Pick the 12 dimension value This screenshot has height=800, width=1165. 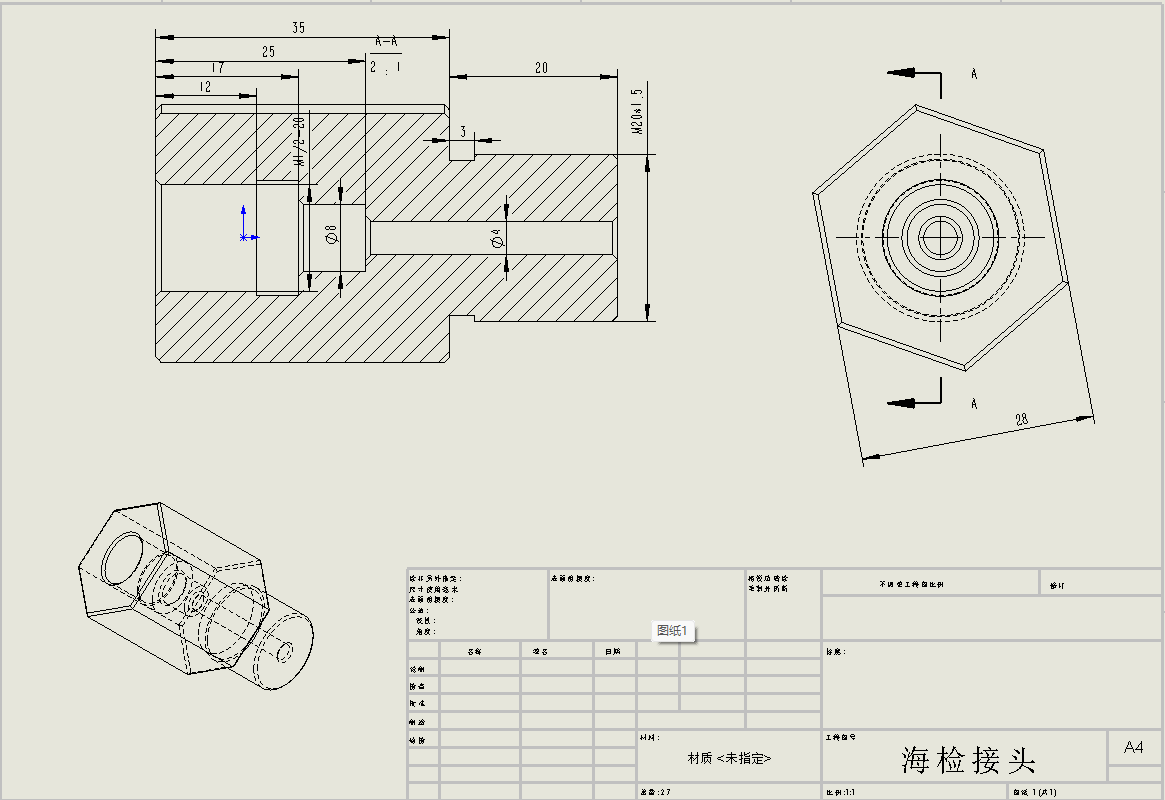[205, 87]
